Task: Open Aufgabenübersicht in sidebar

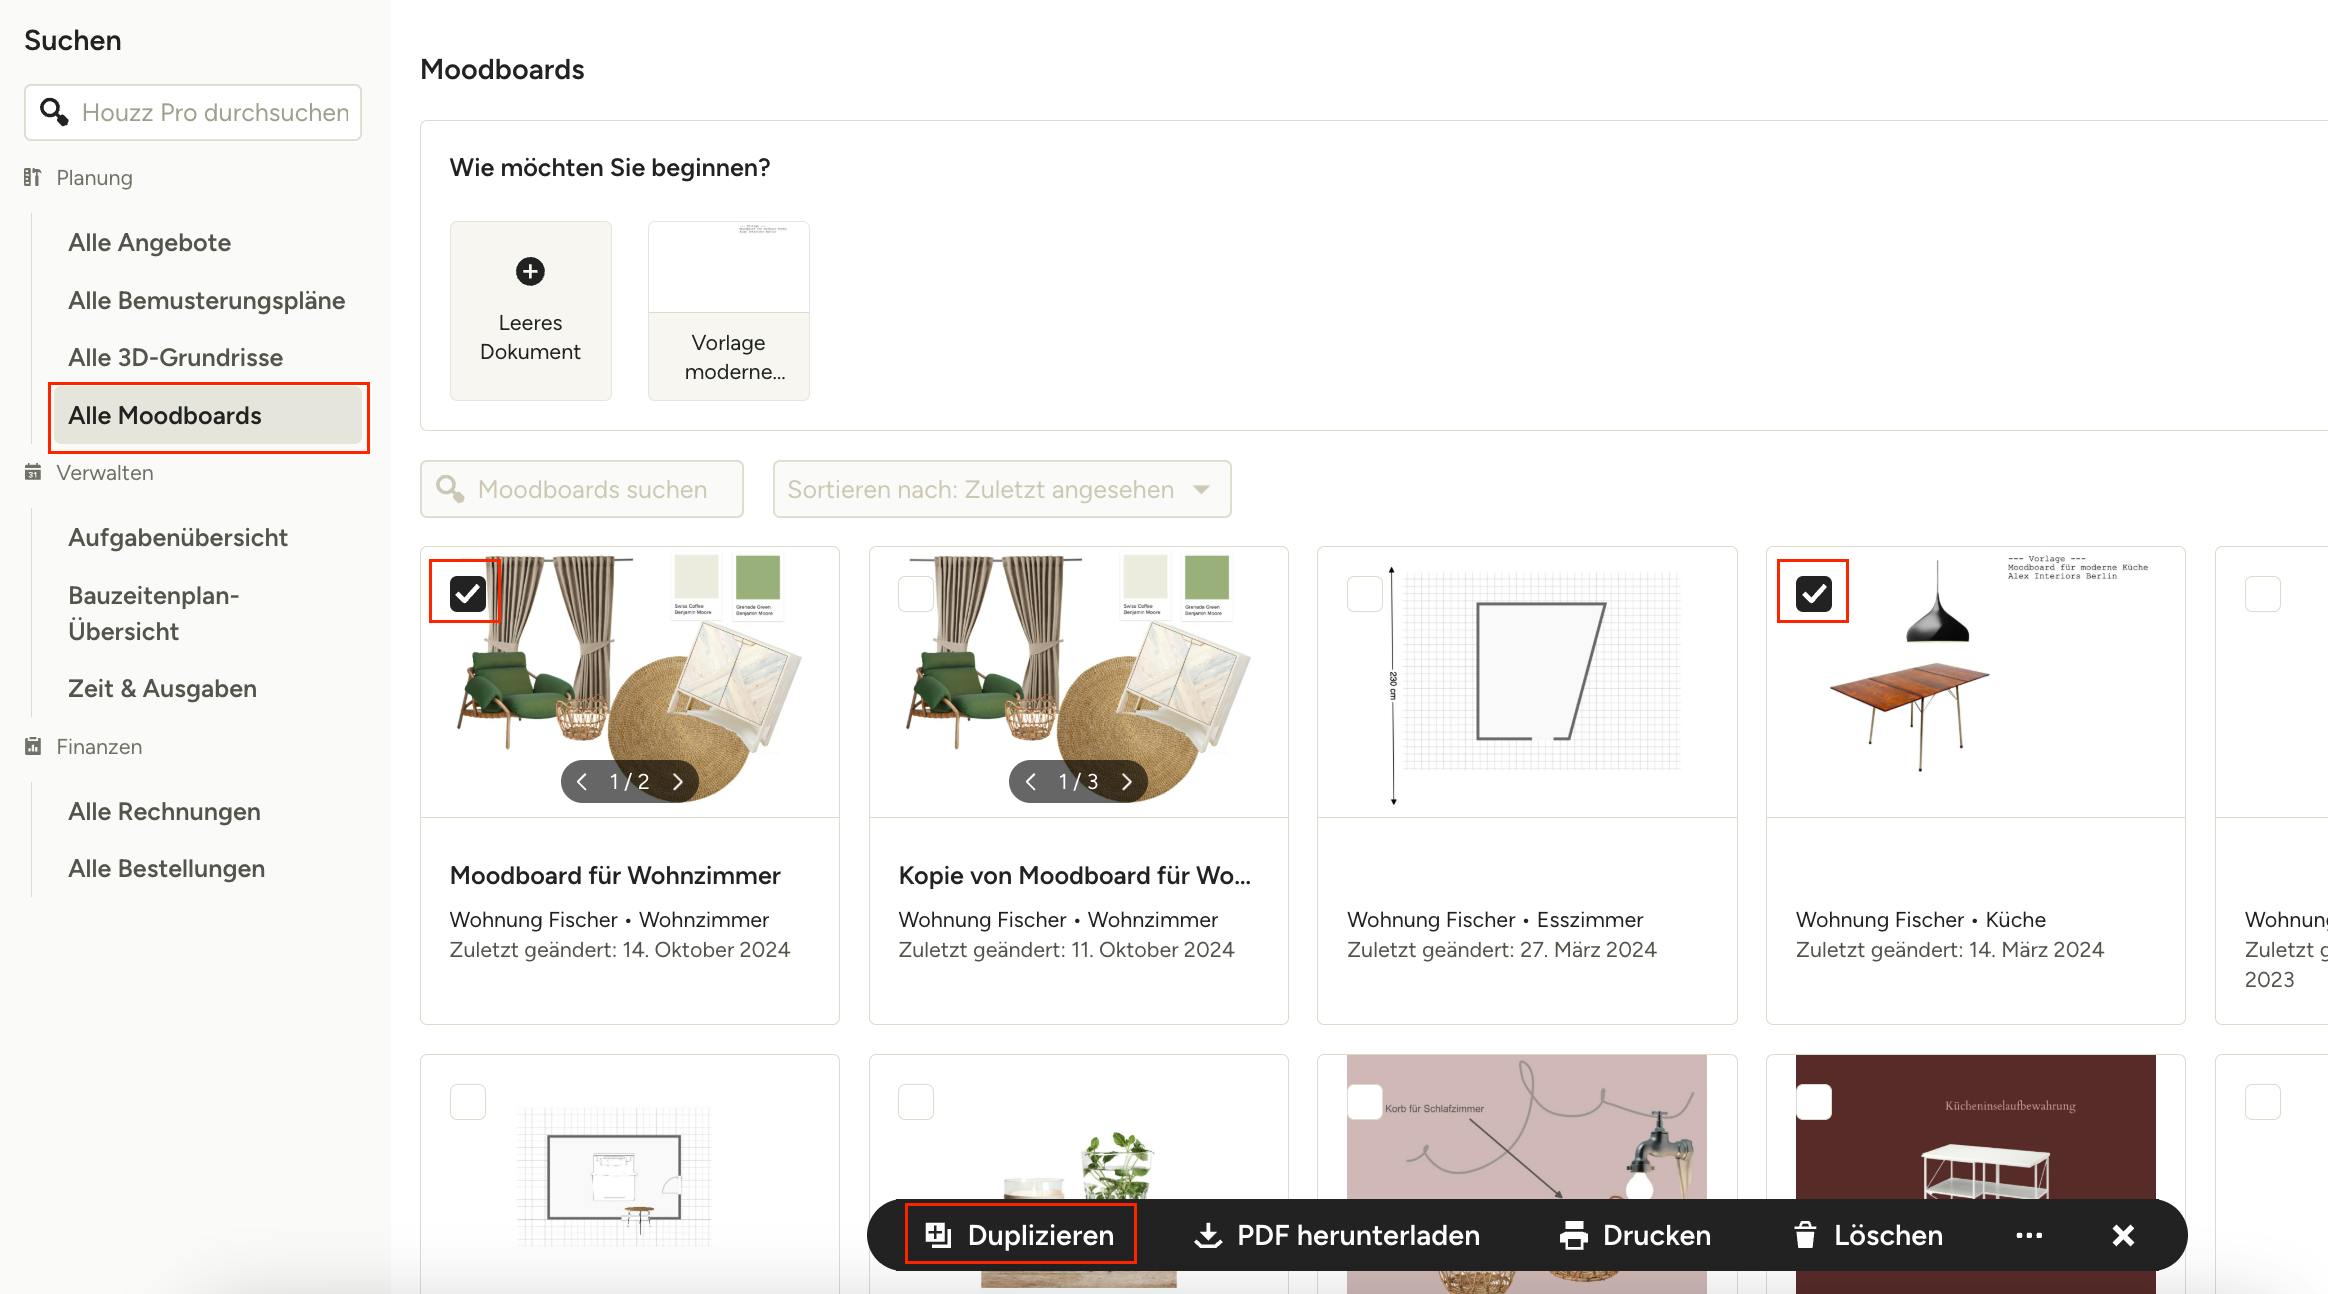Action: [178, 537]
